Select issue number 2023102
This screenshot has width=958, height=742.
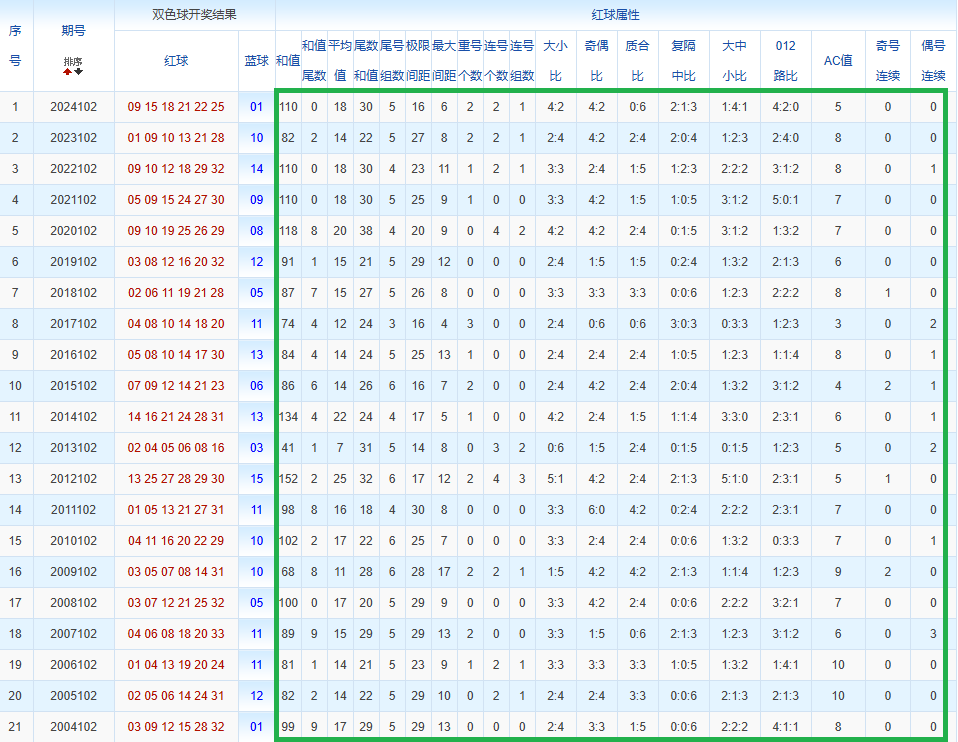tap(73, 138)
